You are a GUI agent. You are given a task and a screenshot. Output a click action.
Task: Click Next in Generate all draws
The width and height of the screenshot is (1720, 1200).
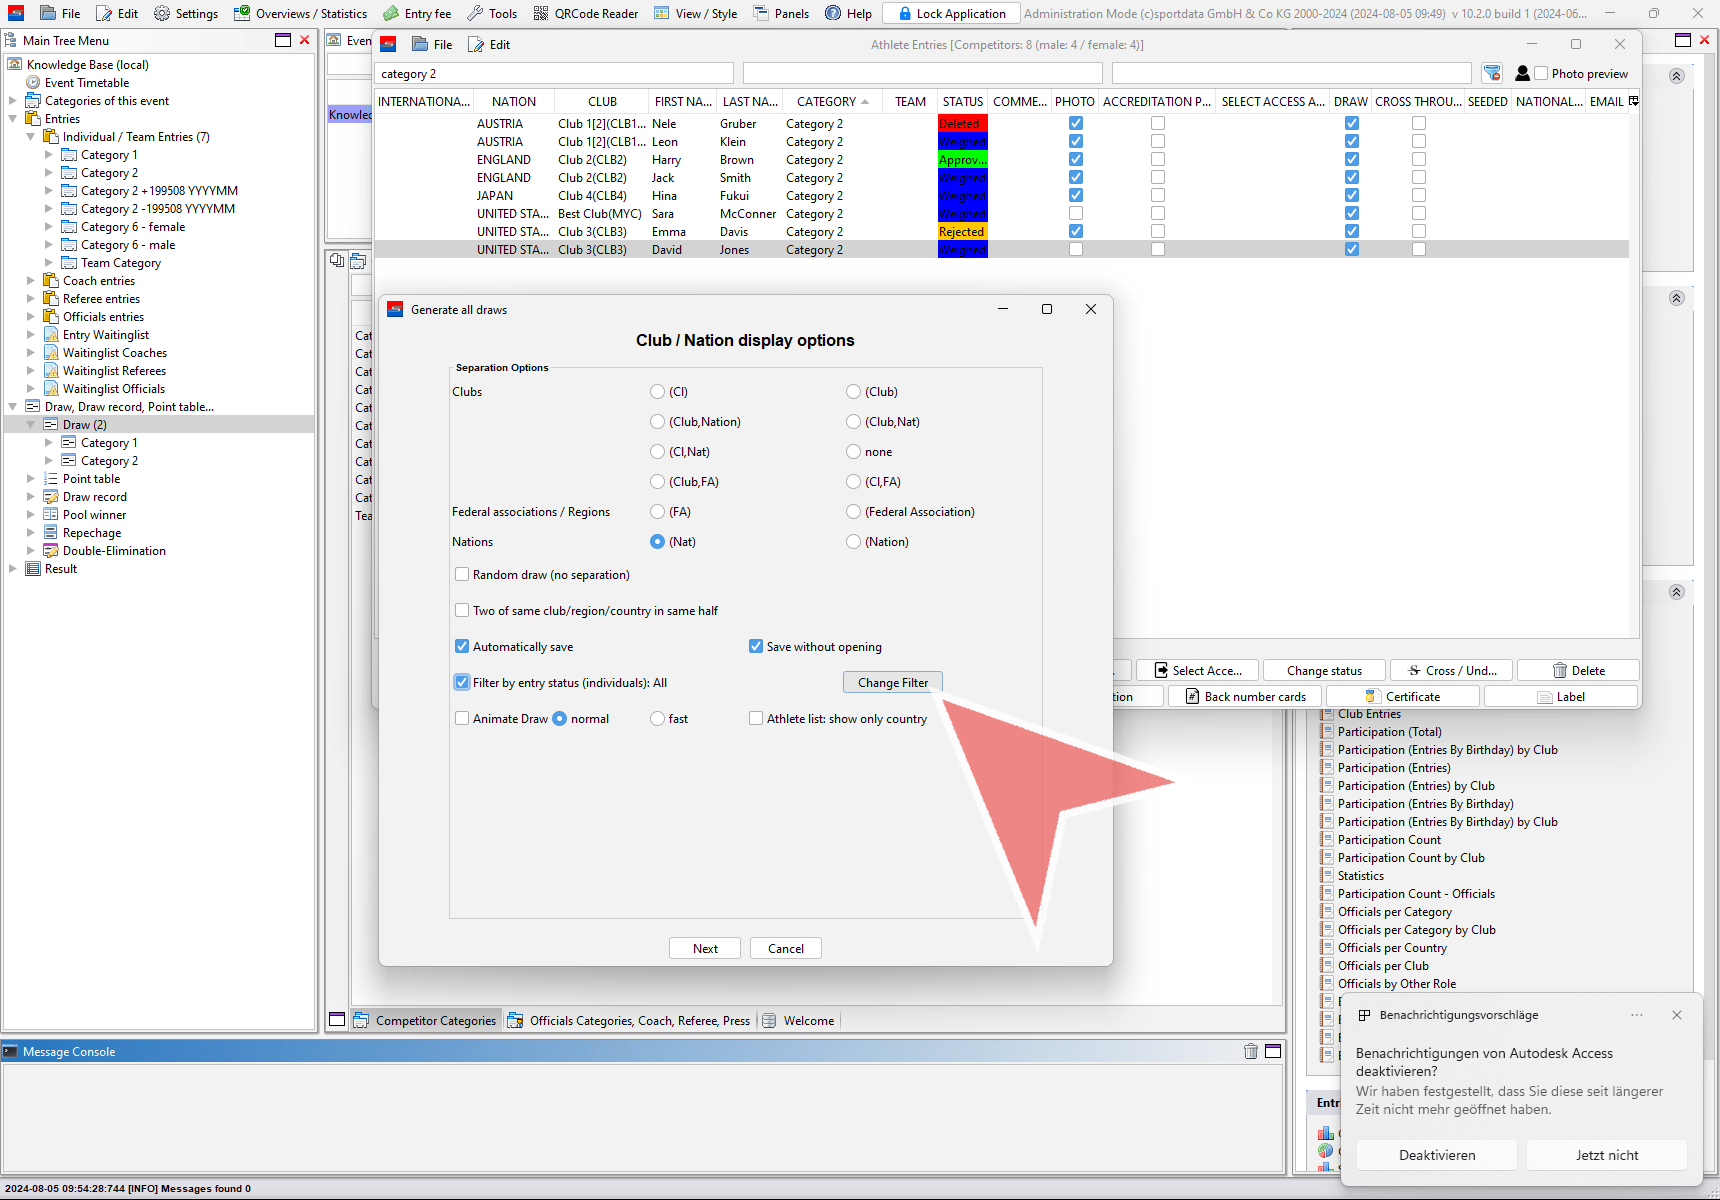coord(705,949)
